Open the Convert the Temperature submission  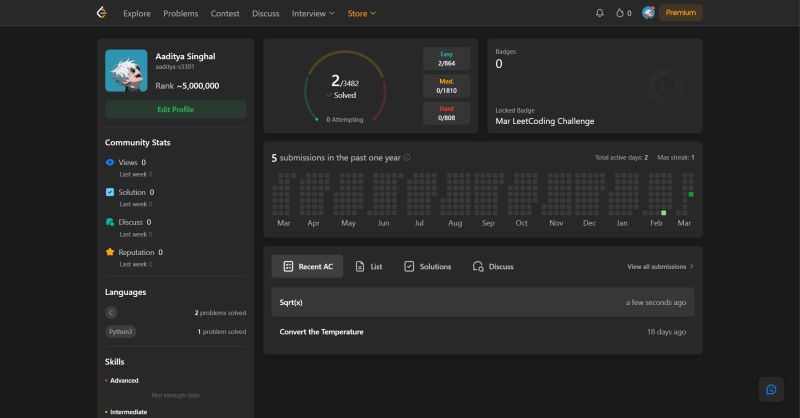click(483, 332)
